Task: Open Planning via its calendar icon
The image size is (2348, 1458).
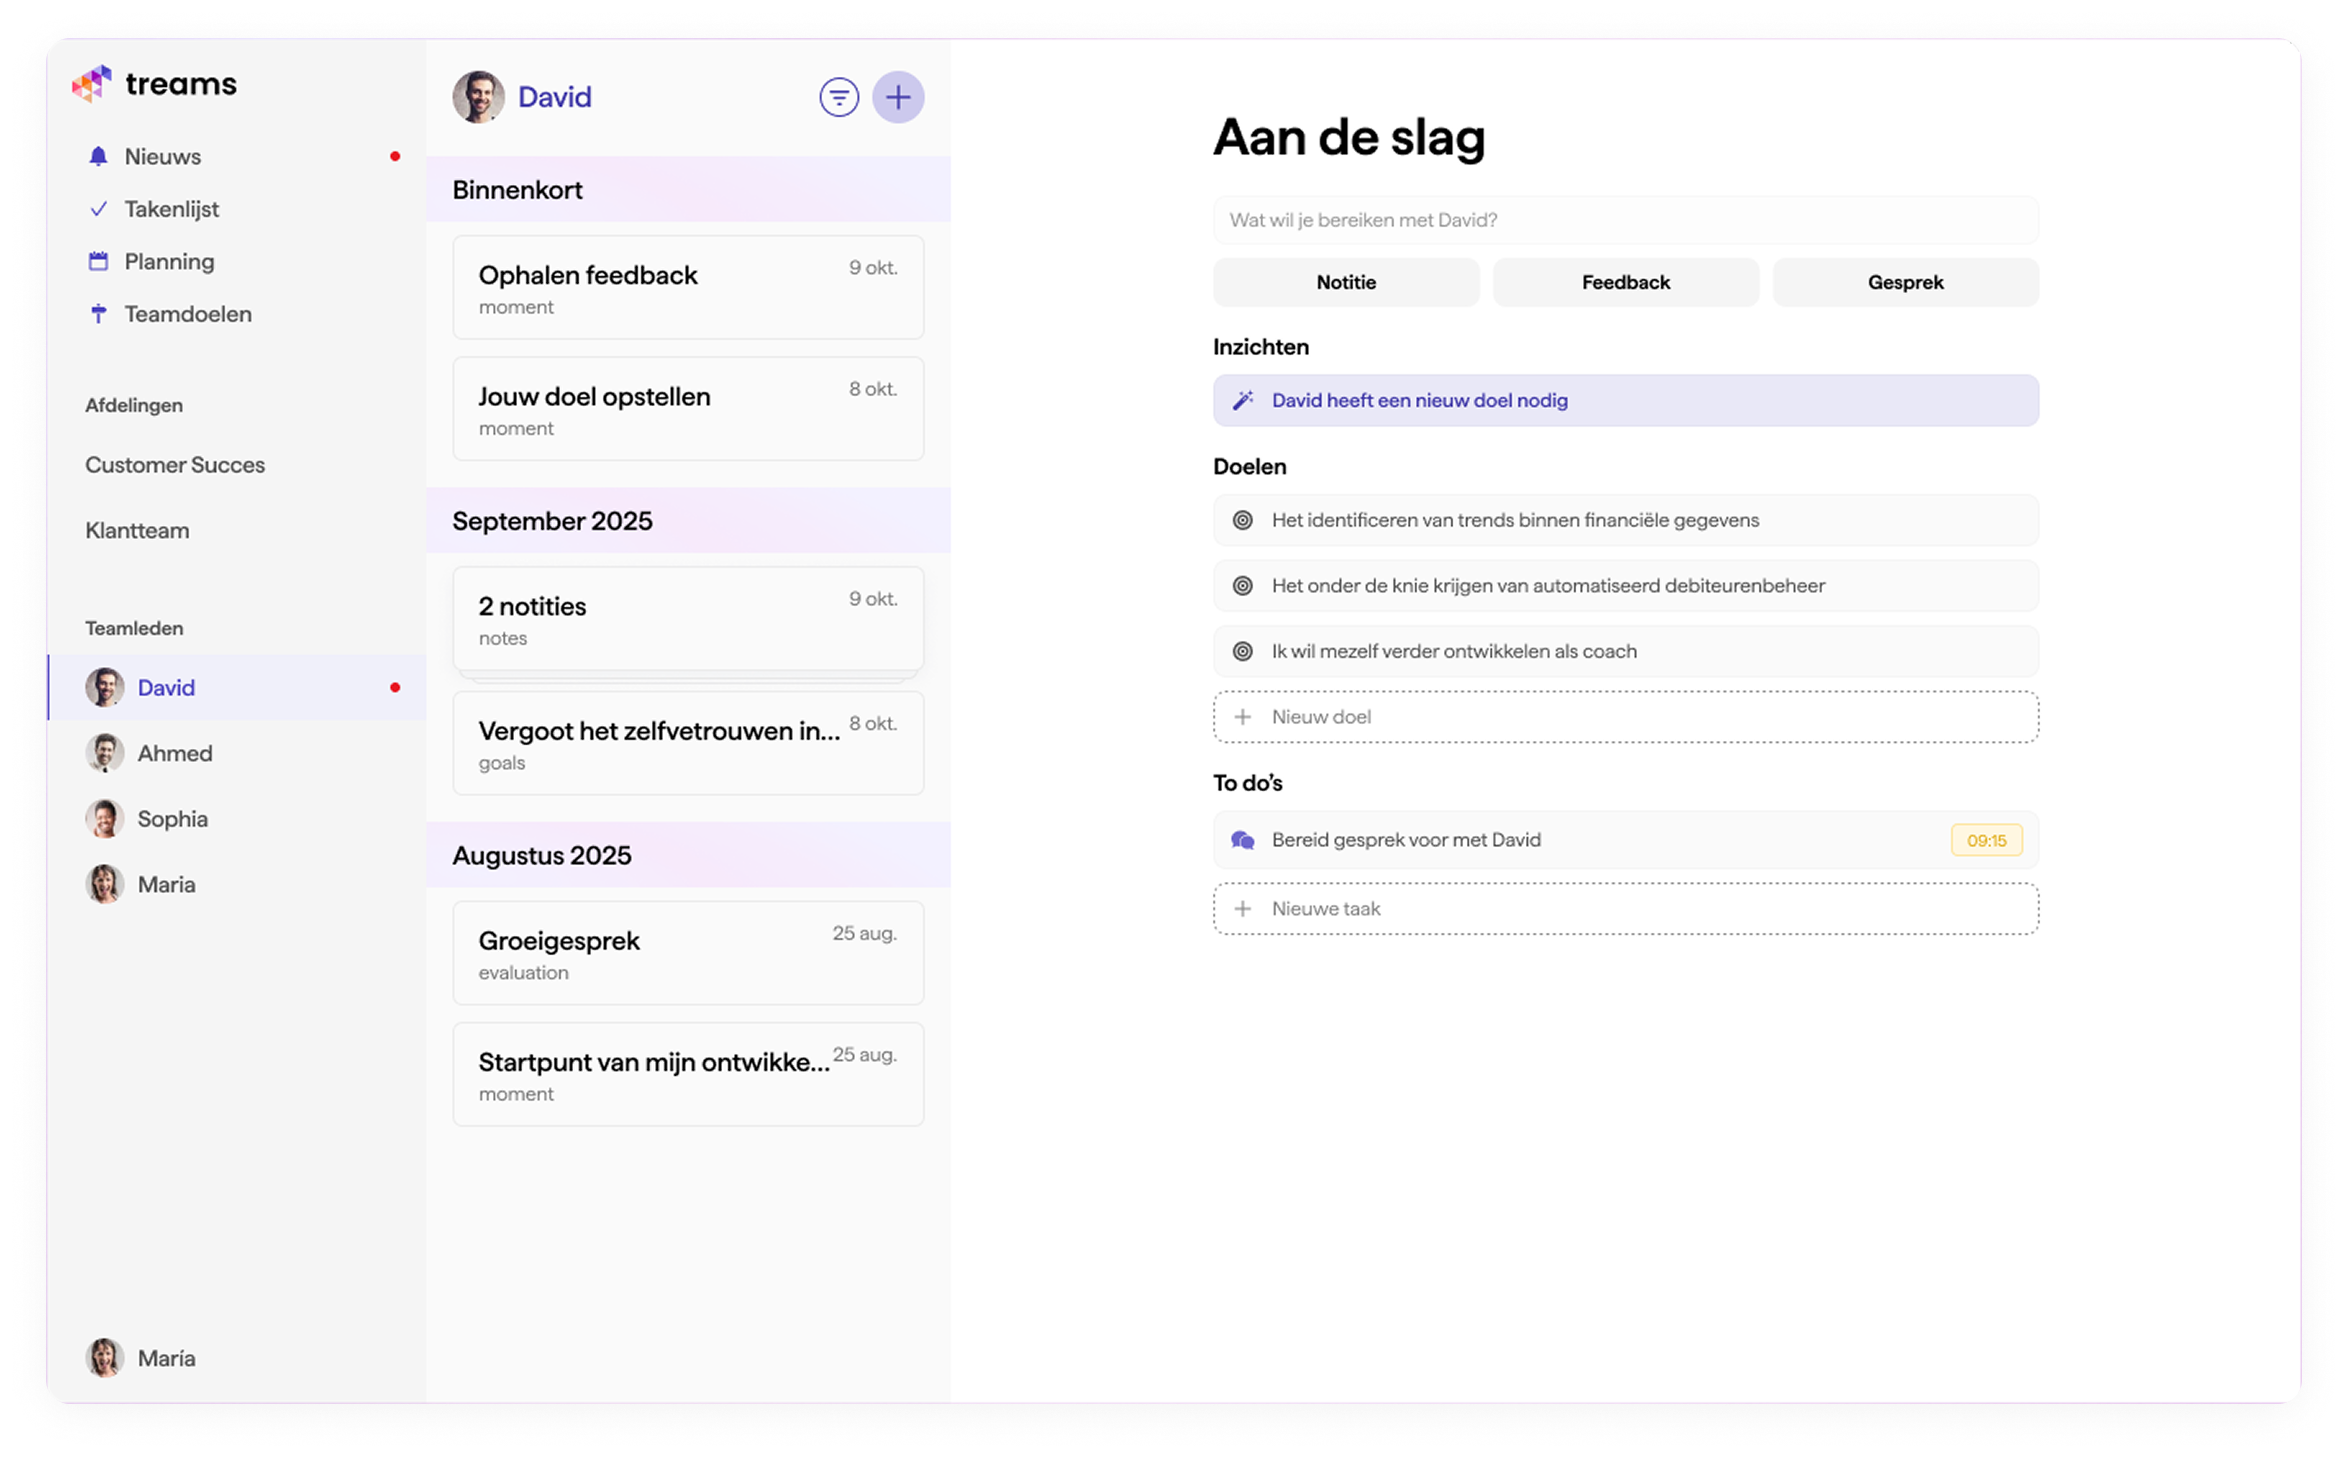Action: pos(99,261)
